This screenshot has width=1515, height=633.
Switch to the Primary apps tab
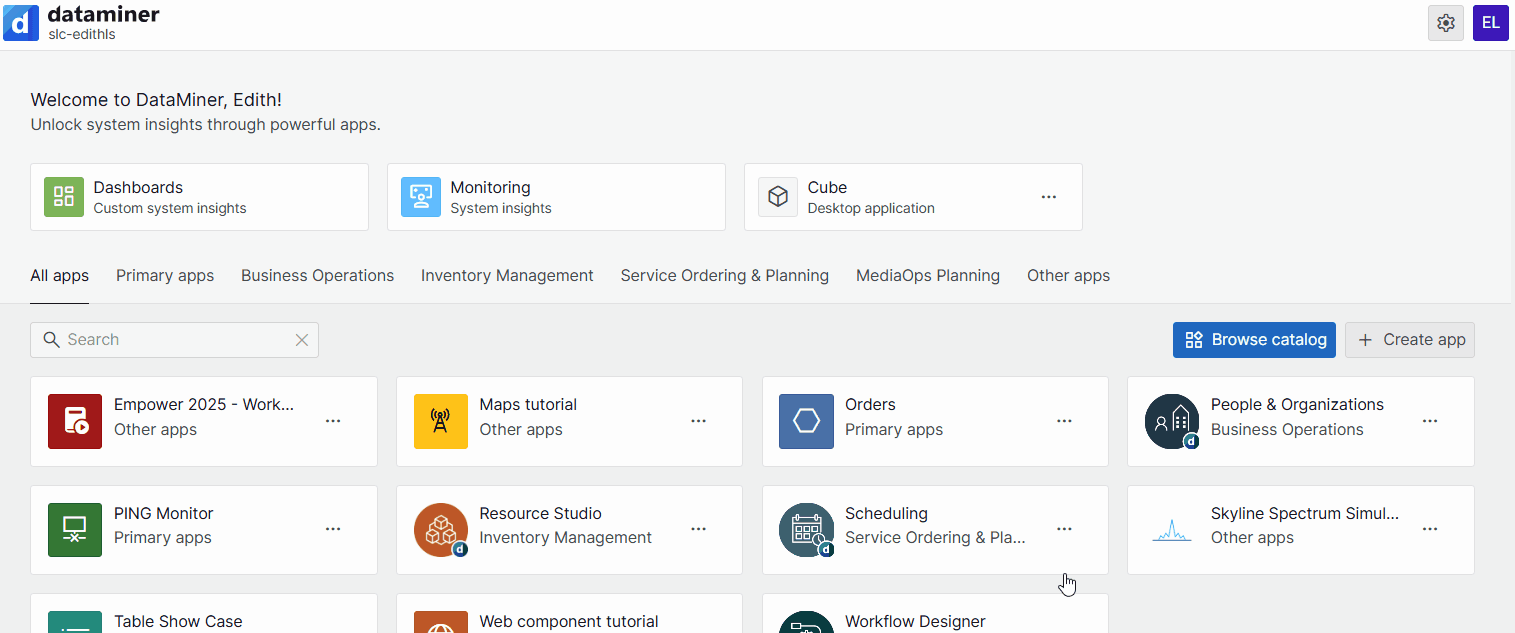tap(165, 275)
